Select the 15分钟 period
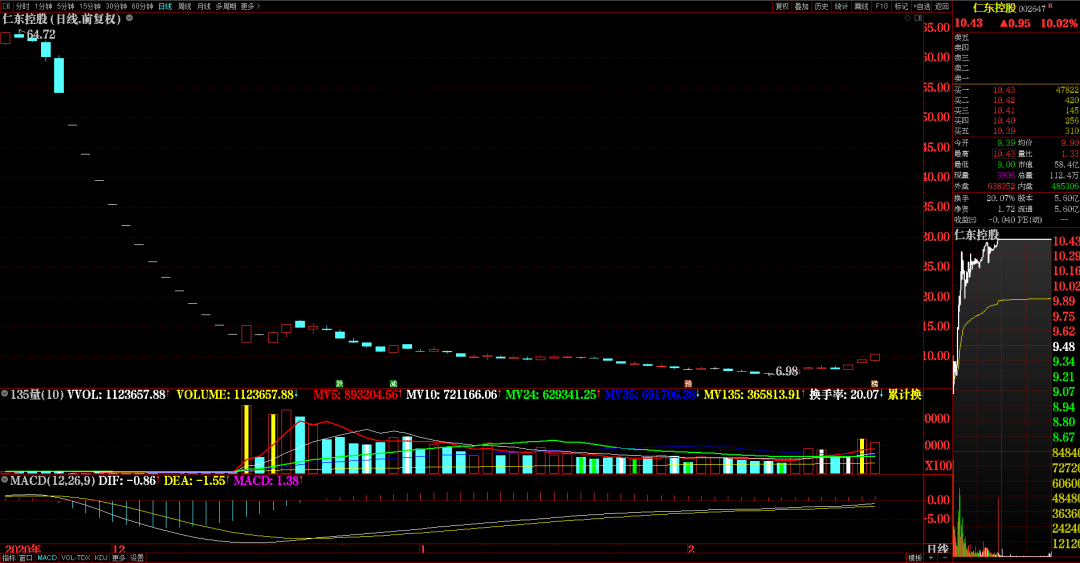 (90, 6)
